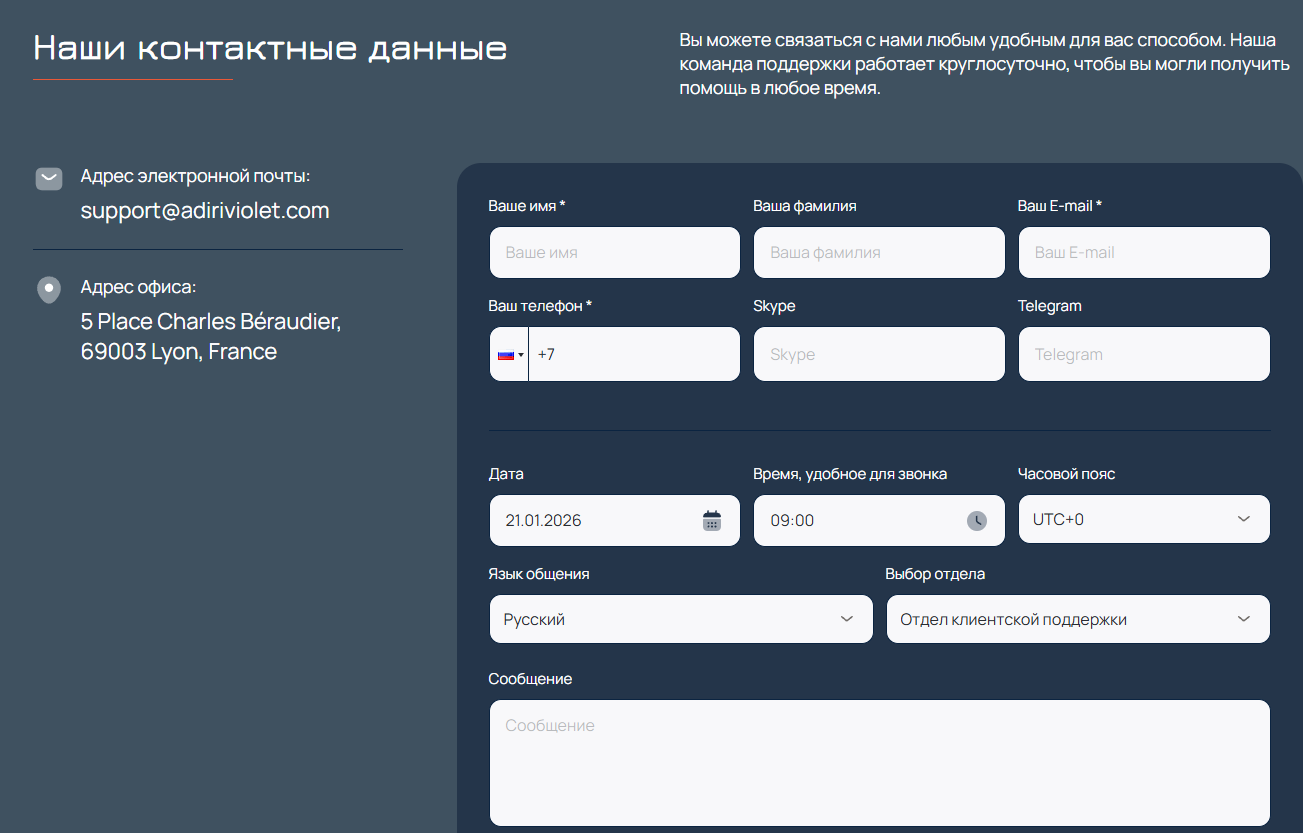Click the clock icon in time field
The image size is (1303, 833).
[x=976, y=520]
